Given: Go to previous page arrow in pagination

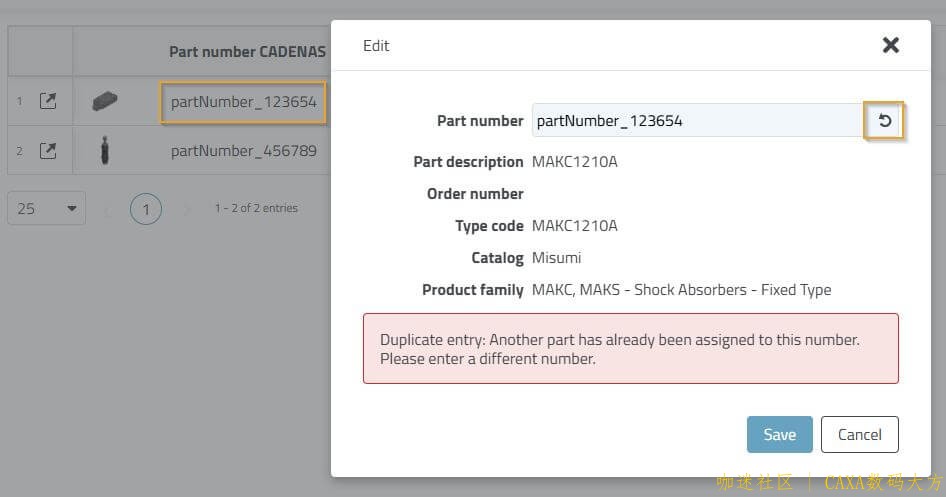Looking at the screenshot, I should point(108,209).
